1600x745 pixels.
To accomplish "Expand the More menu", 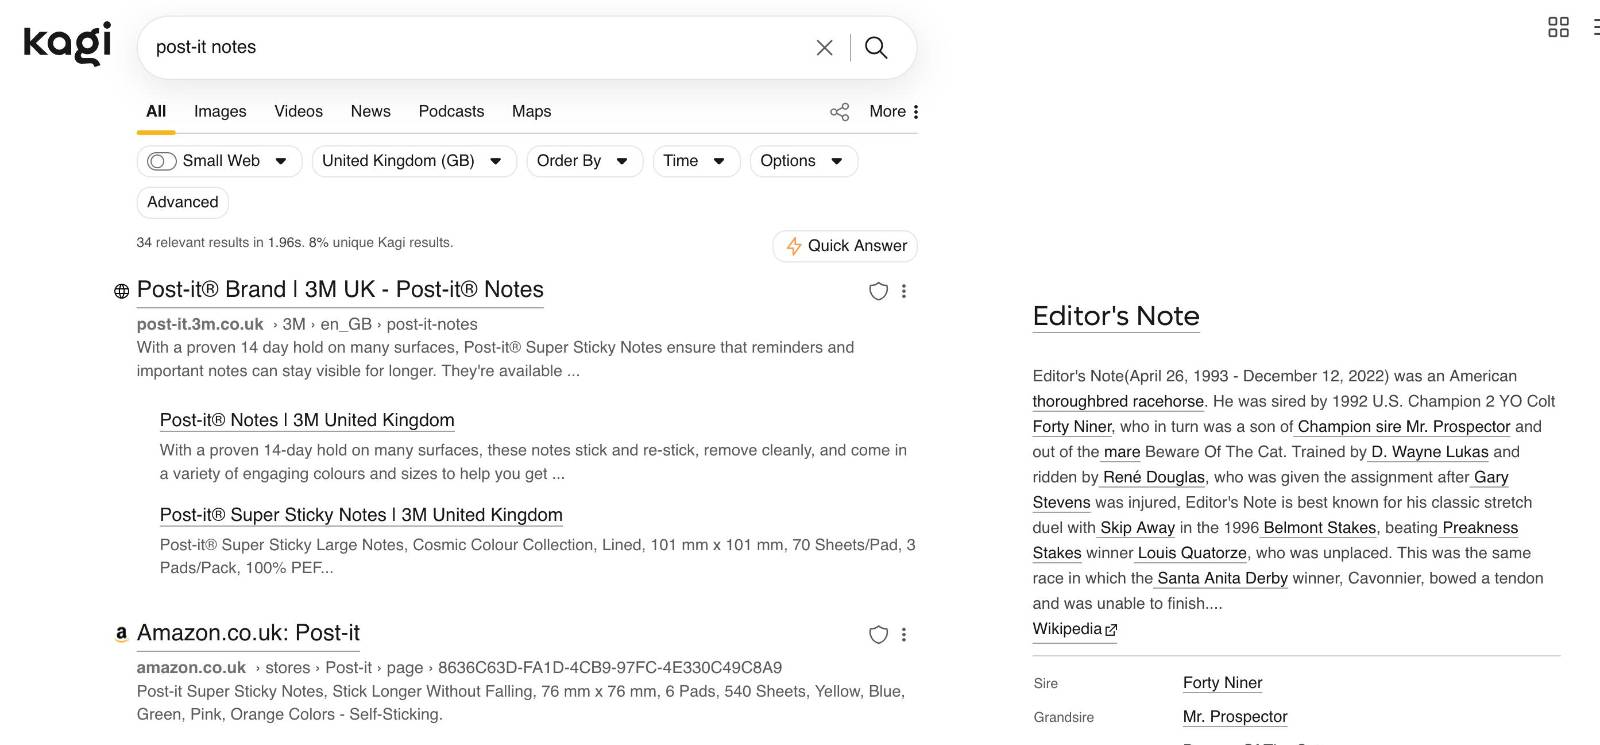I will [x=894, y=112].
